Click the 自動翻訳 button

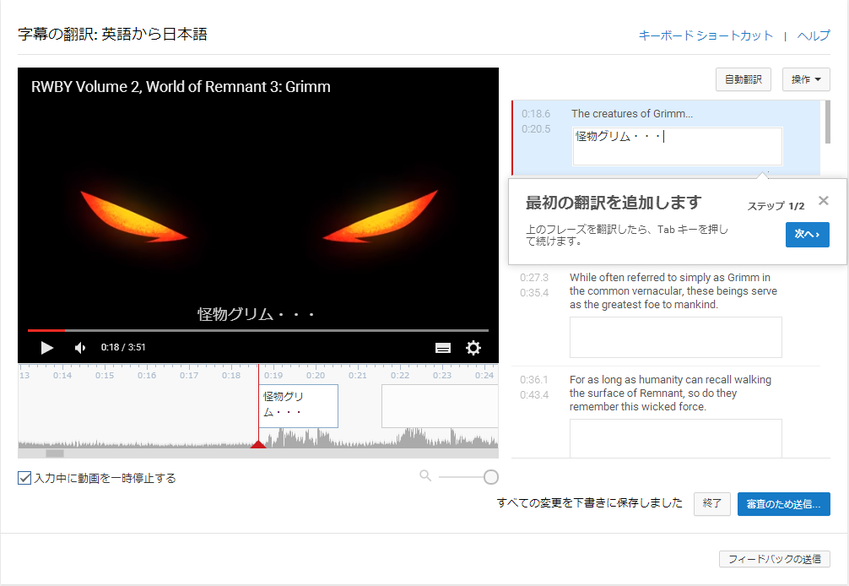tap(743, 80)
